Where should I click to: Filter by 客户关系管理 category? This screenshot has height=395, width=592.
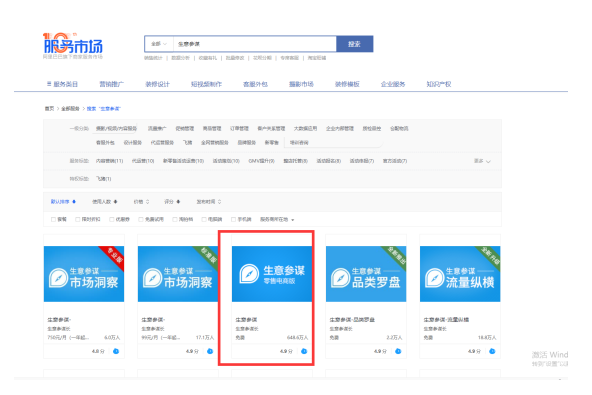(271, 128)
